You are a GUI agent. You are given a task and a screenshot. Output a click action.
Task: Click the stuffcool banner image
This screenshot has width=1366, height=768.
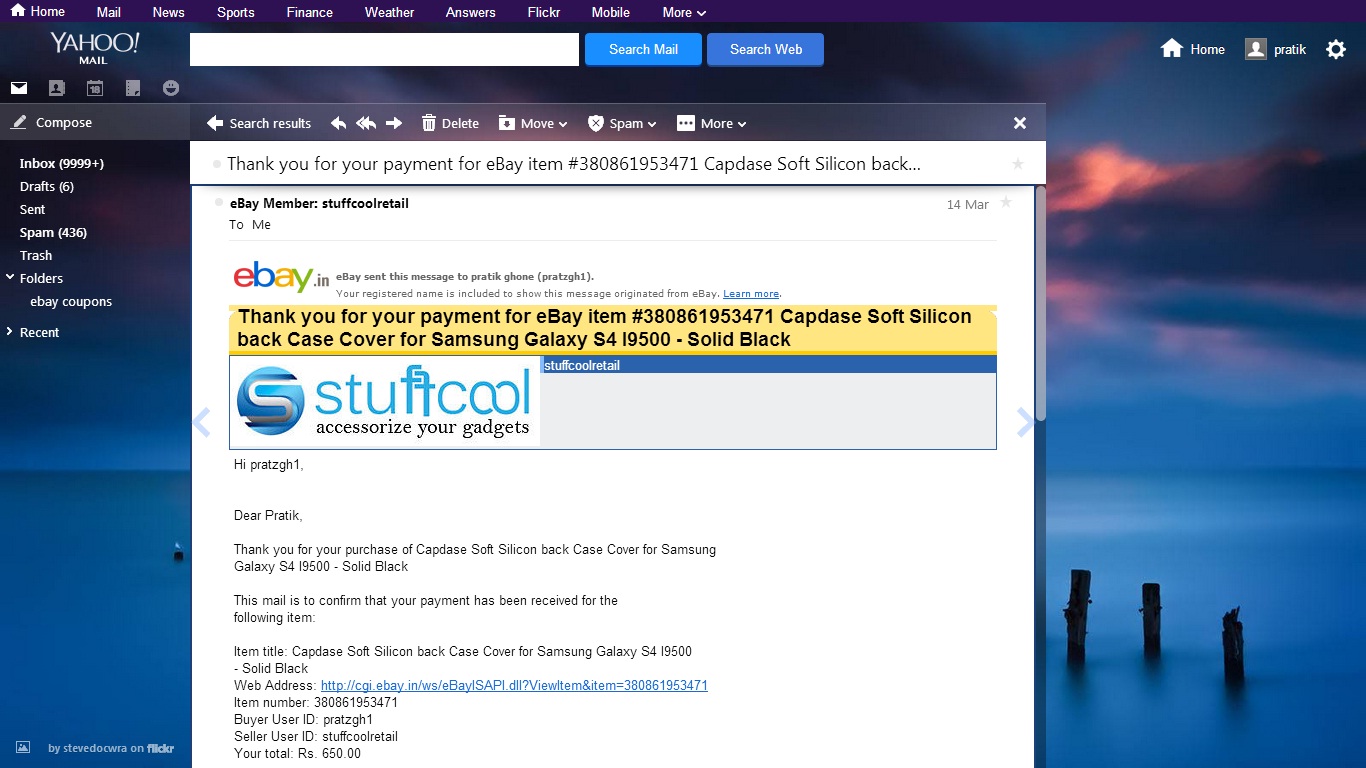(385, 401)
